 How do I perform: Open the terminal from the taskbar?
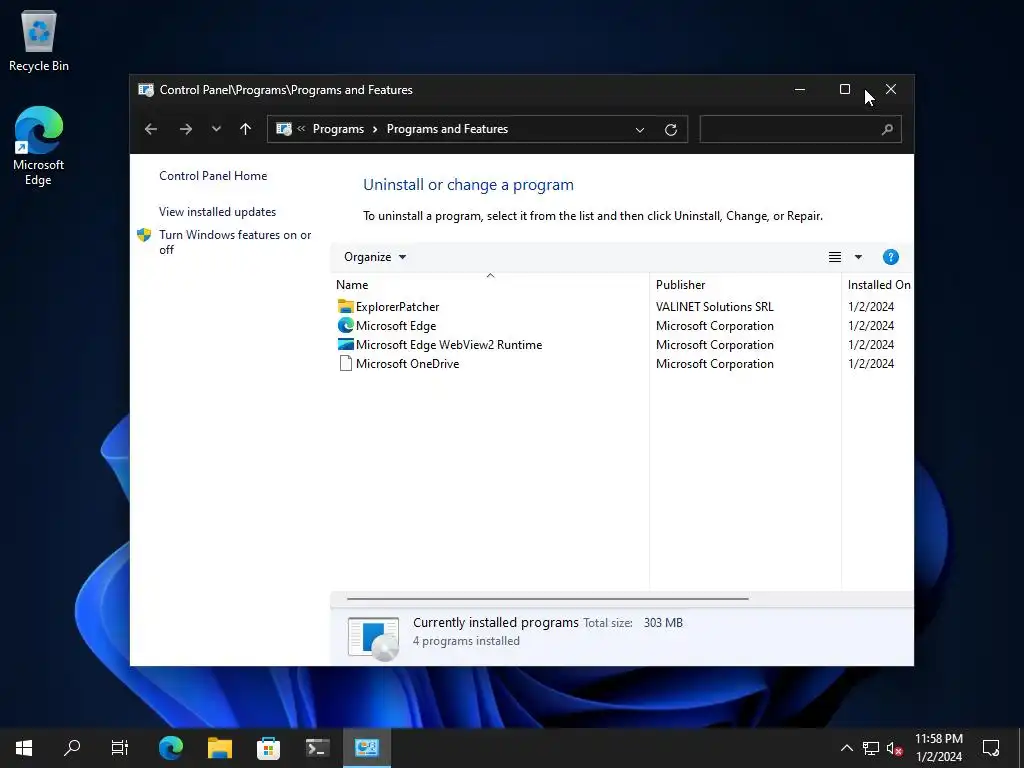click(x=317, y=748)
